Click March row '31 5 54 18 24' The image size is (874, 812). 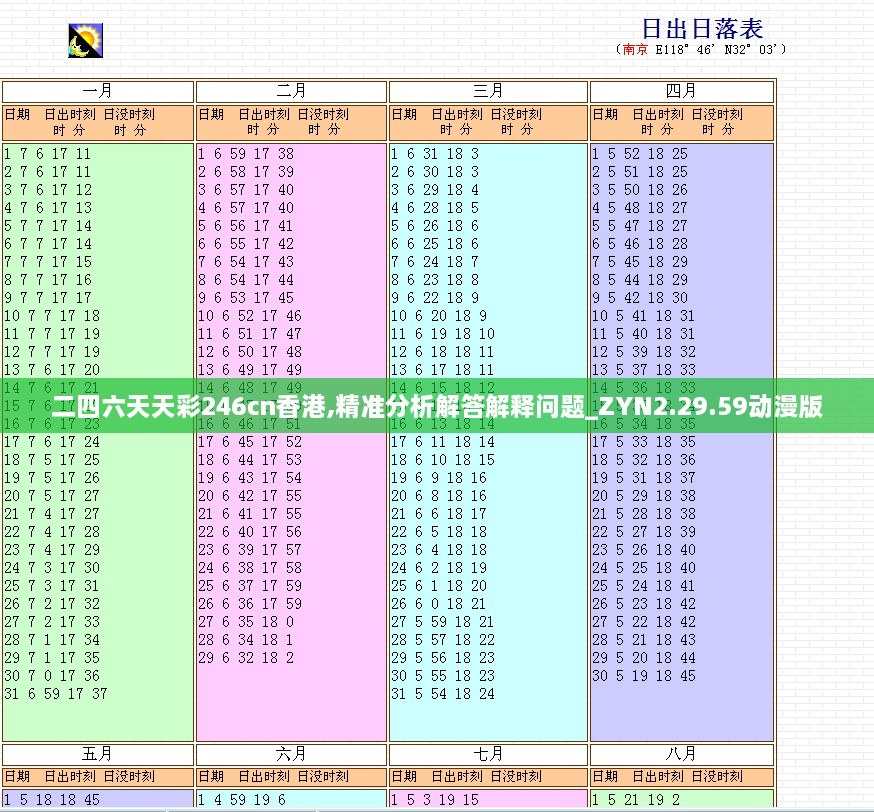coord(443,694)
